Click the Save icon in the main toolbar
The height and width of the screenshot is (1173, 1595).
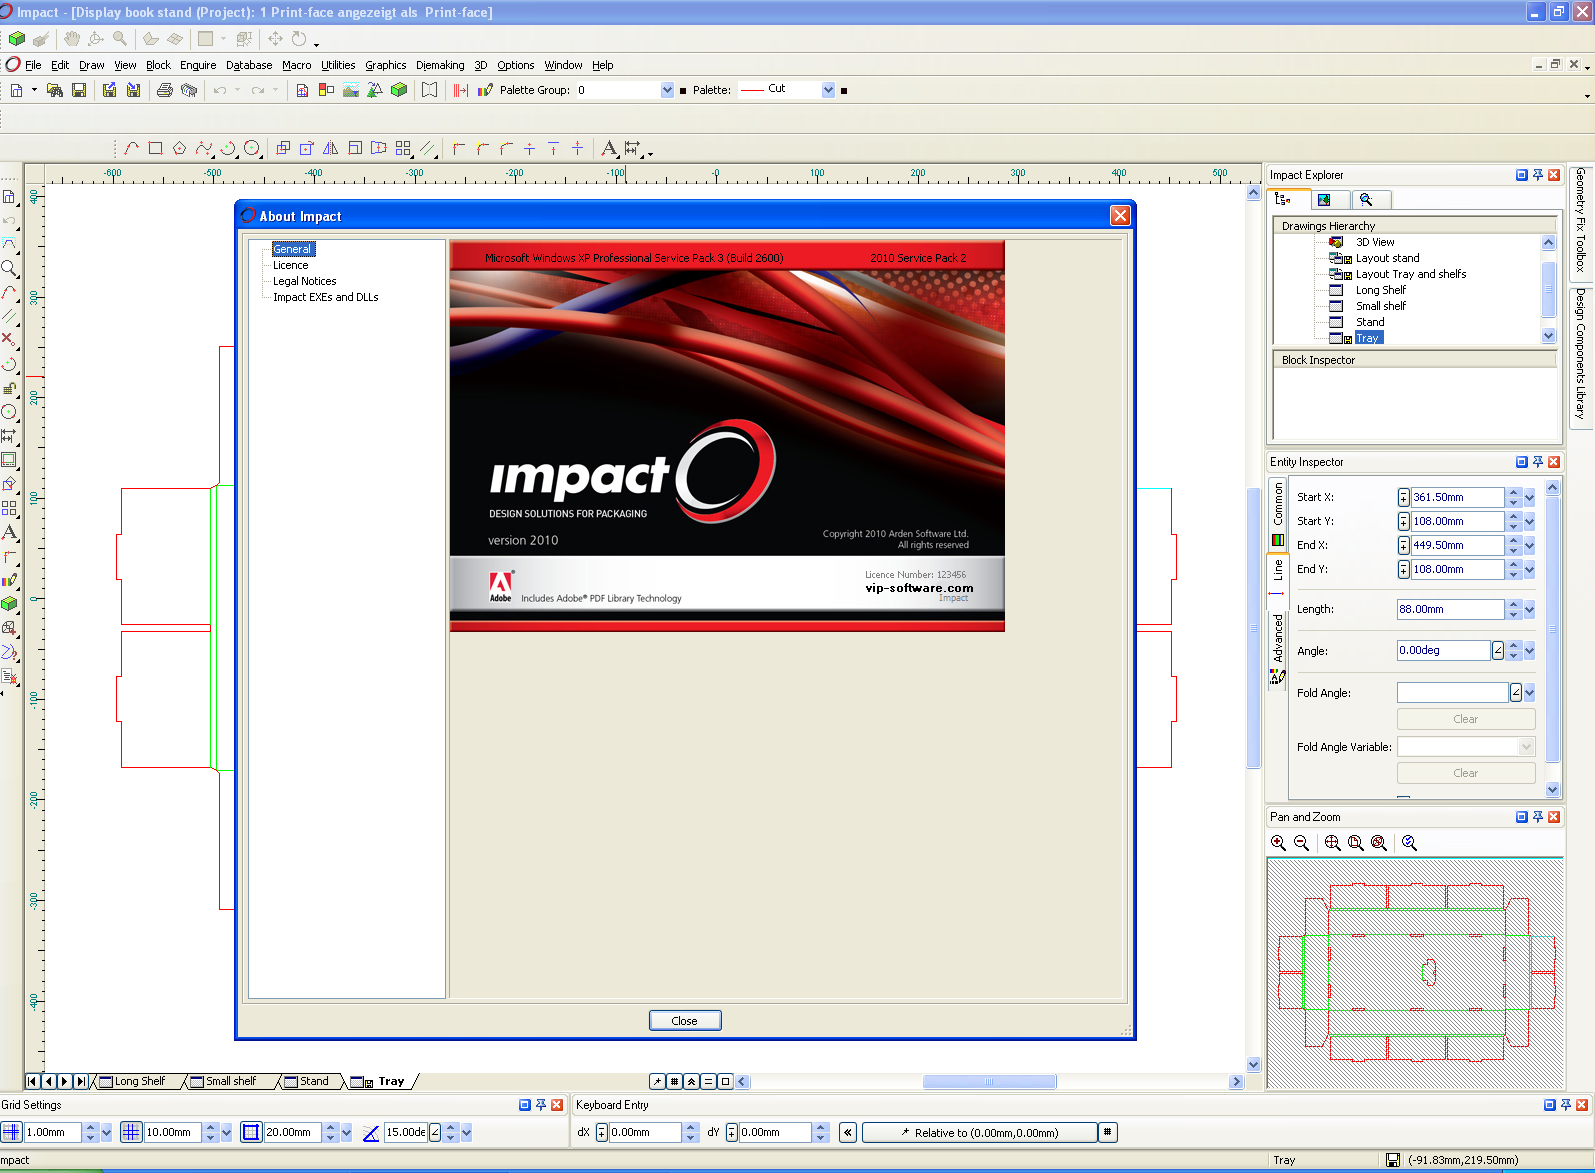[x=79, y=90]
